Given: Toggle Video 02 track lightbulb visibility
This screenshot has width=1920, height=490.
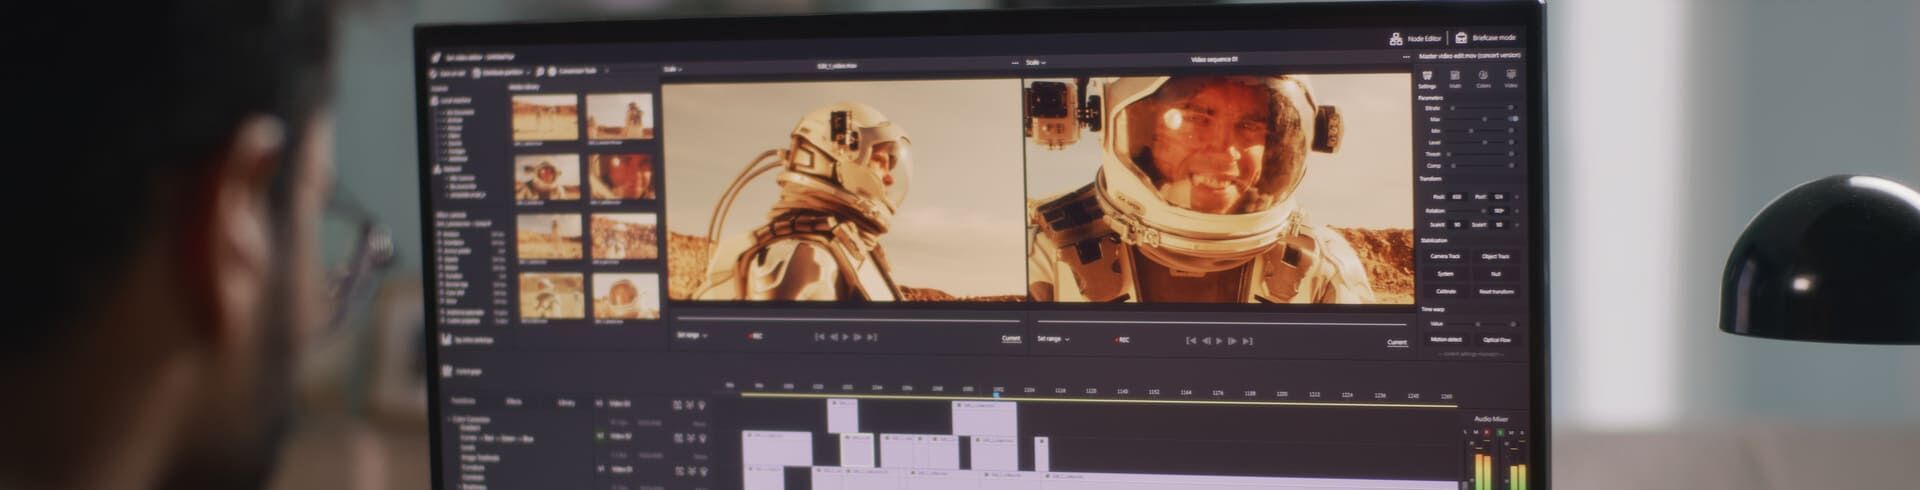Looking at the screenshot, I should click(x=703, y=438).
